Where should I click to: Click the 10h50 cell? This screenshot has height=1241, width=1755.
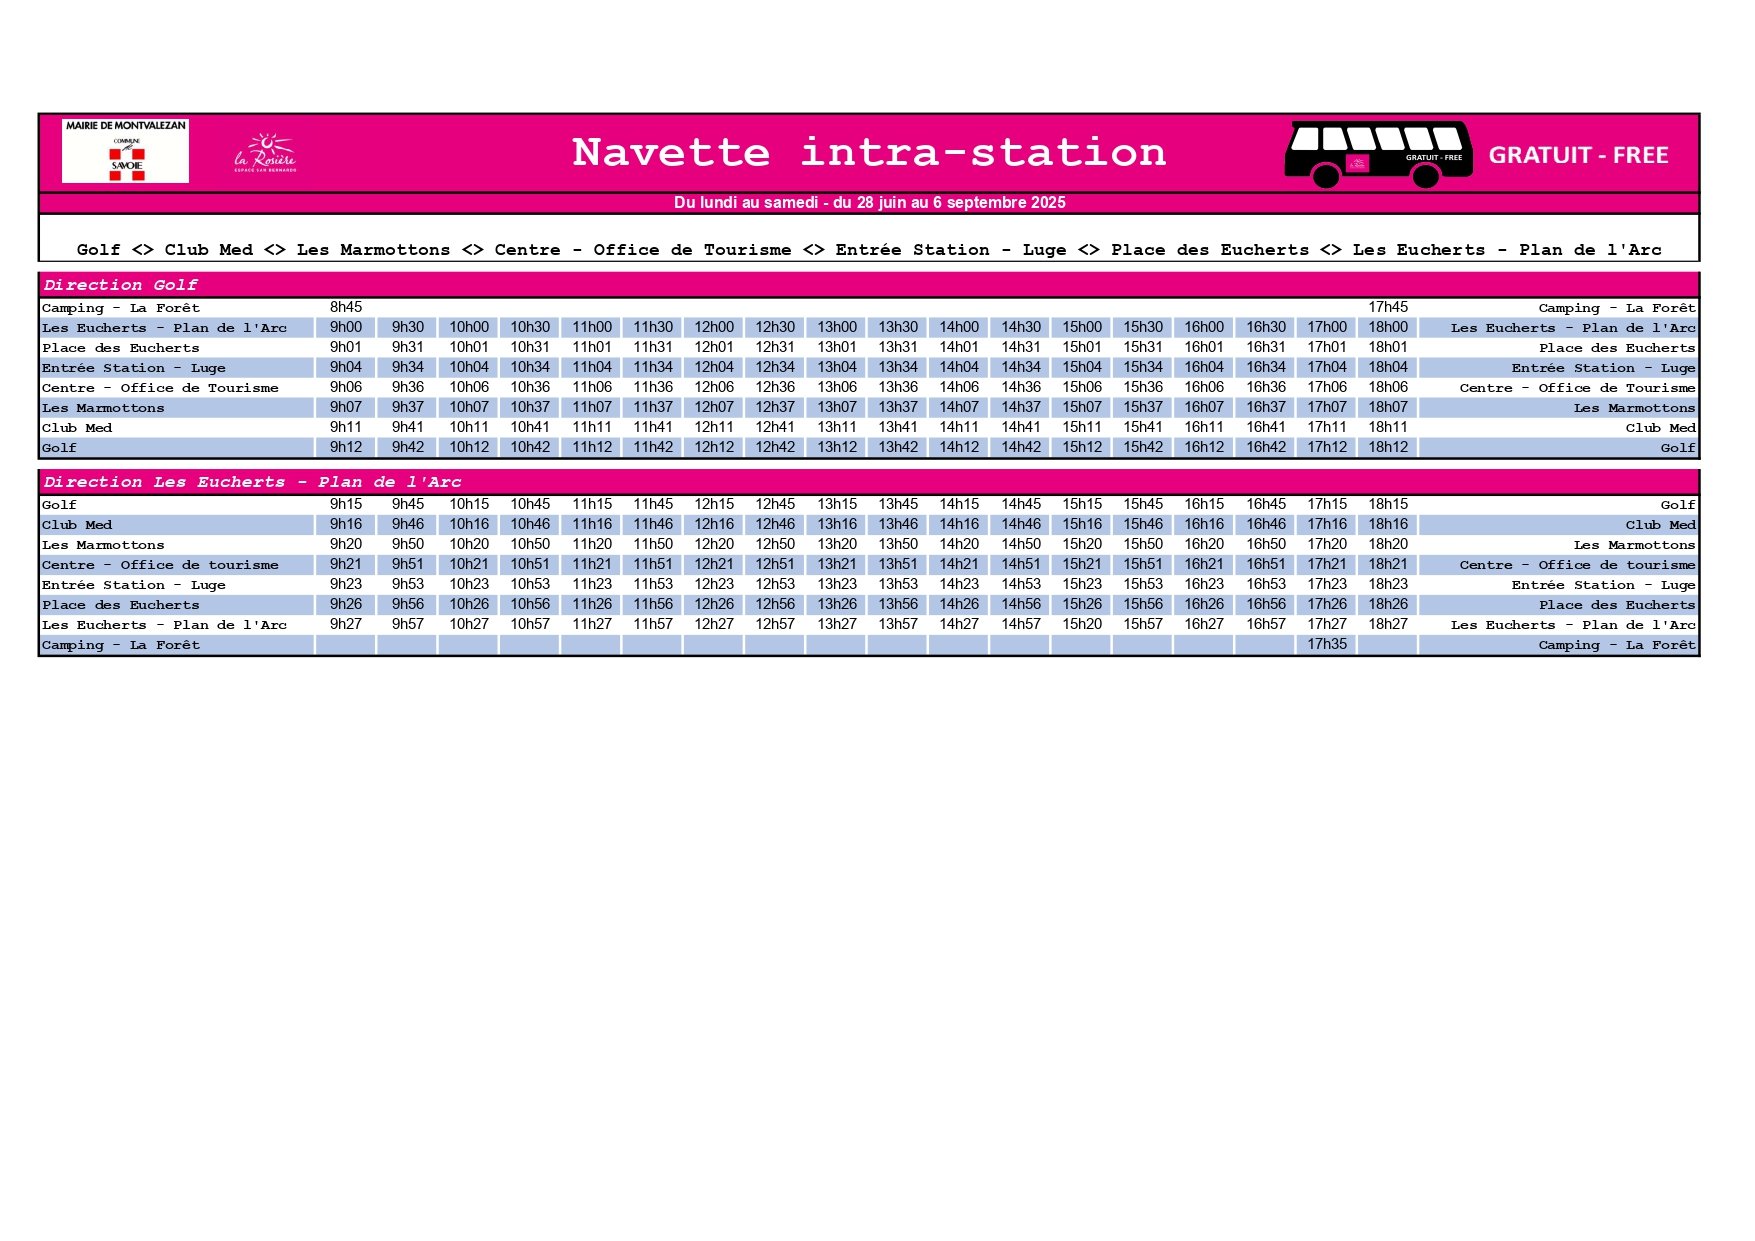530,544
